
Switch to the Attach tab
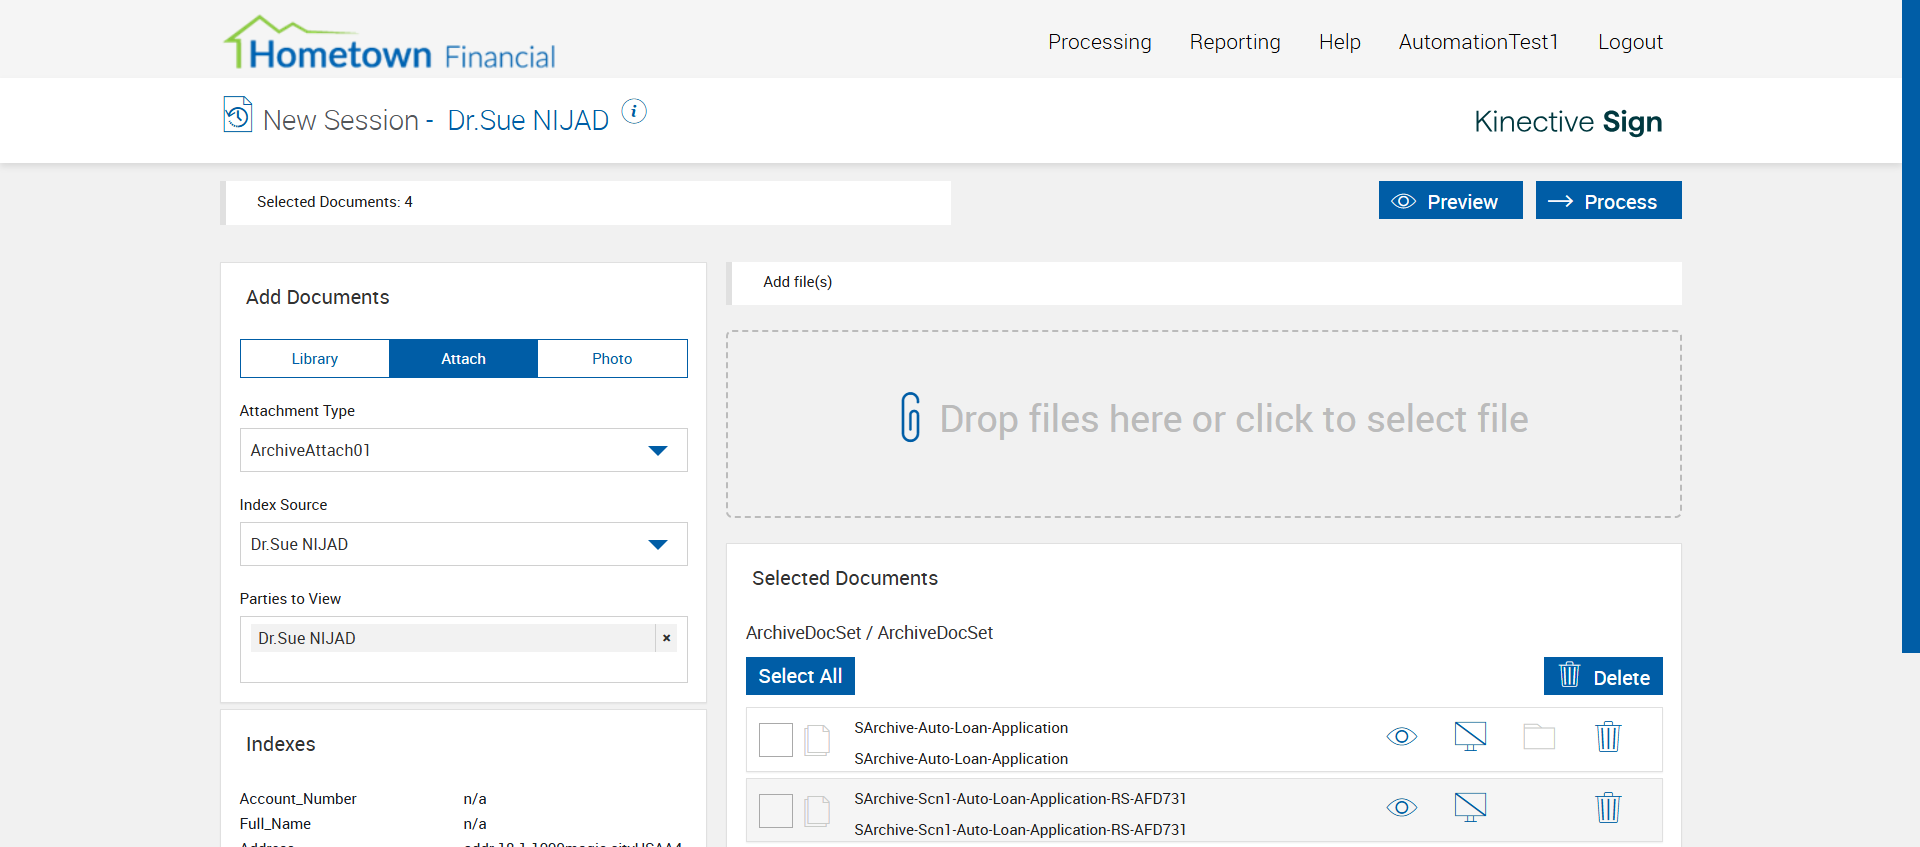pos(464,358)
